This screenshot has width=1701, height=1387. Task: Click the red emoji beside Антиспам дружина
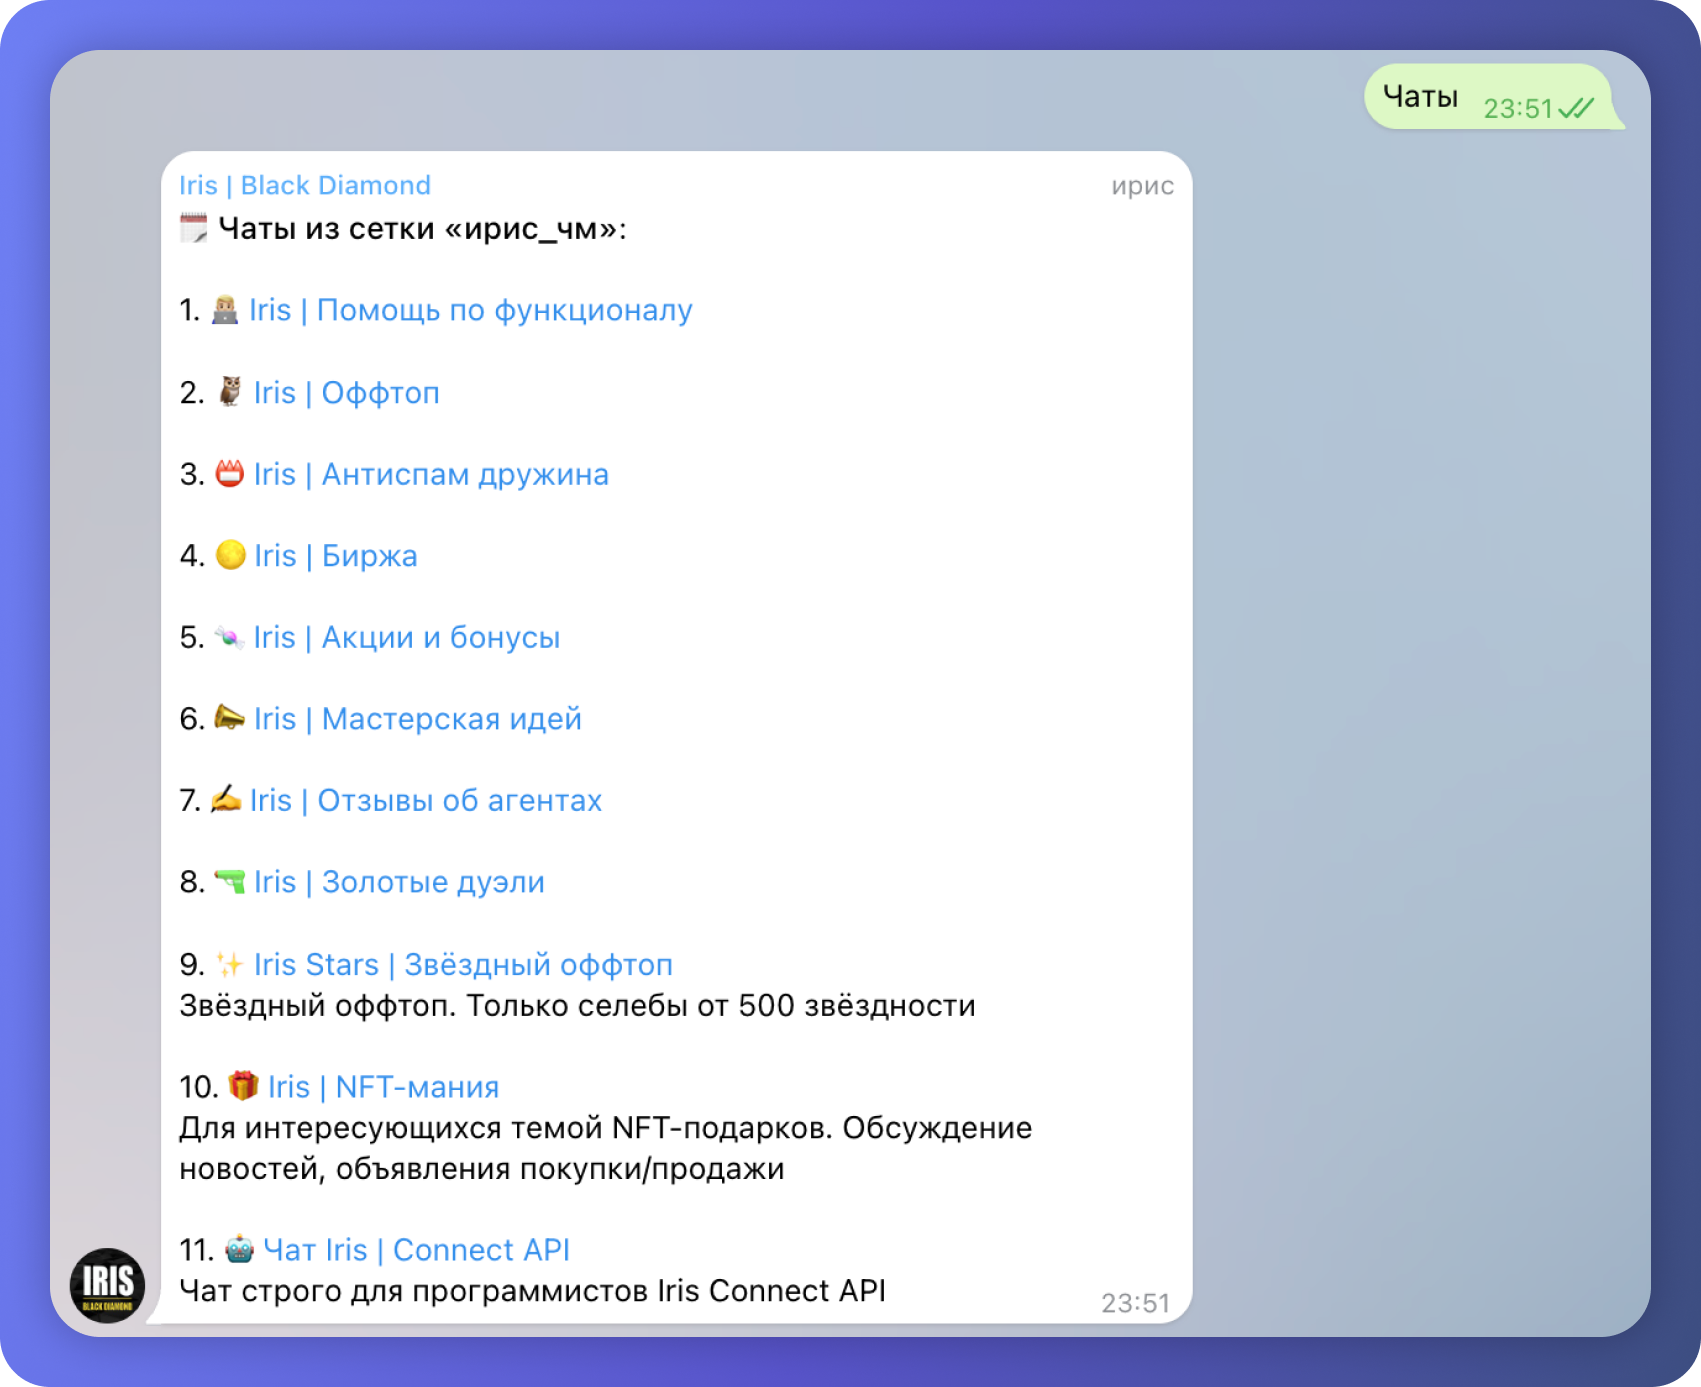pos(230,473)
